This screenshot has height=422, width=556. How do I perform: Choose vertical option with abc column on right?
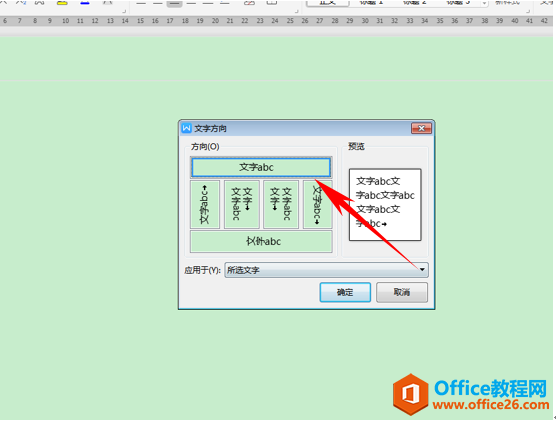click(281, 205)
